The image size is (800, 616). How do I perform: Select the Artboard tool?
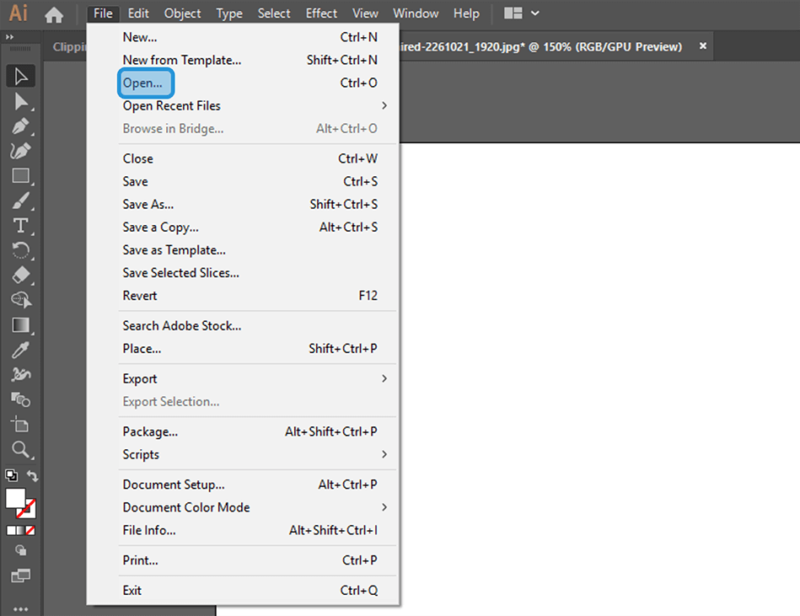[x=20, y=425]
